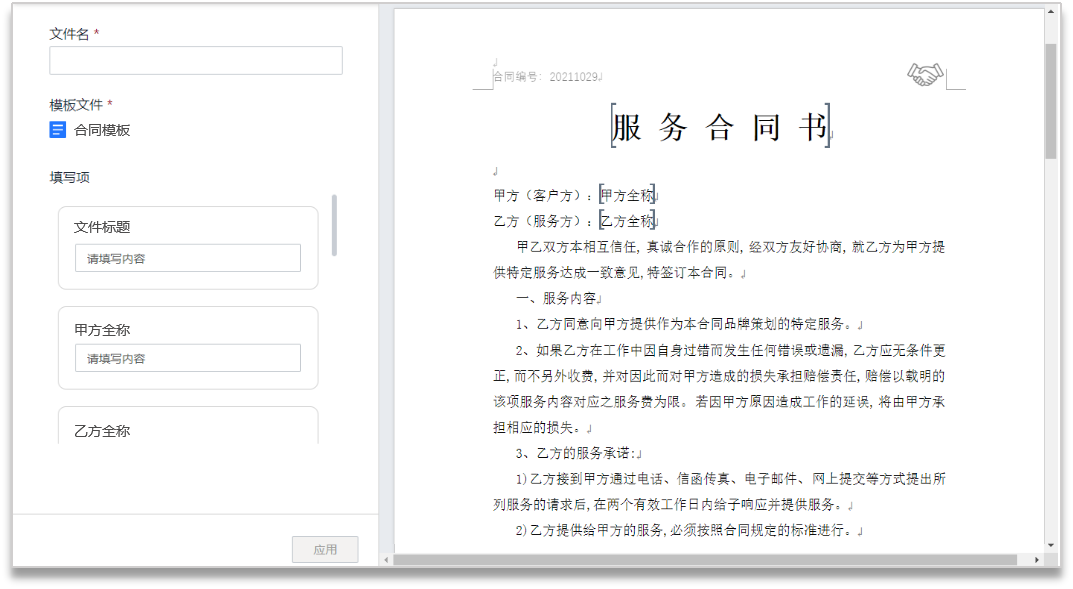The image size is (1073, 589).
Task: Click the 应用 button
Action: (325, 549)
